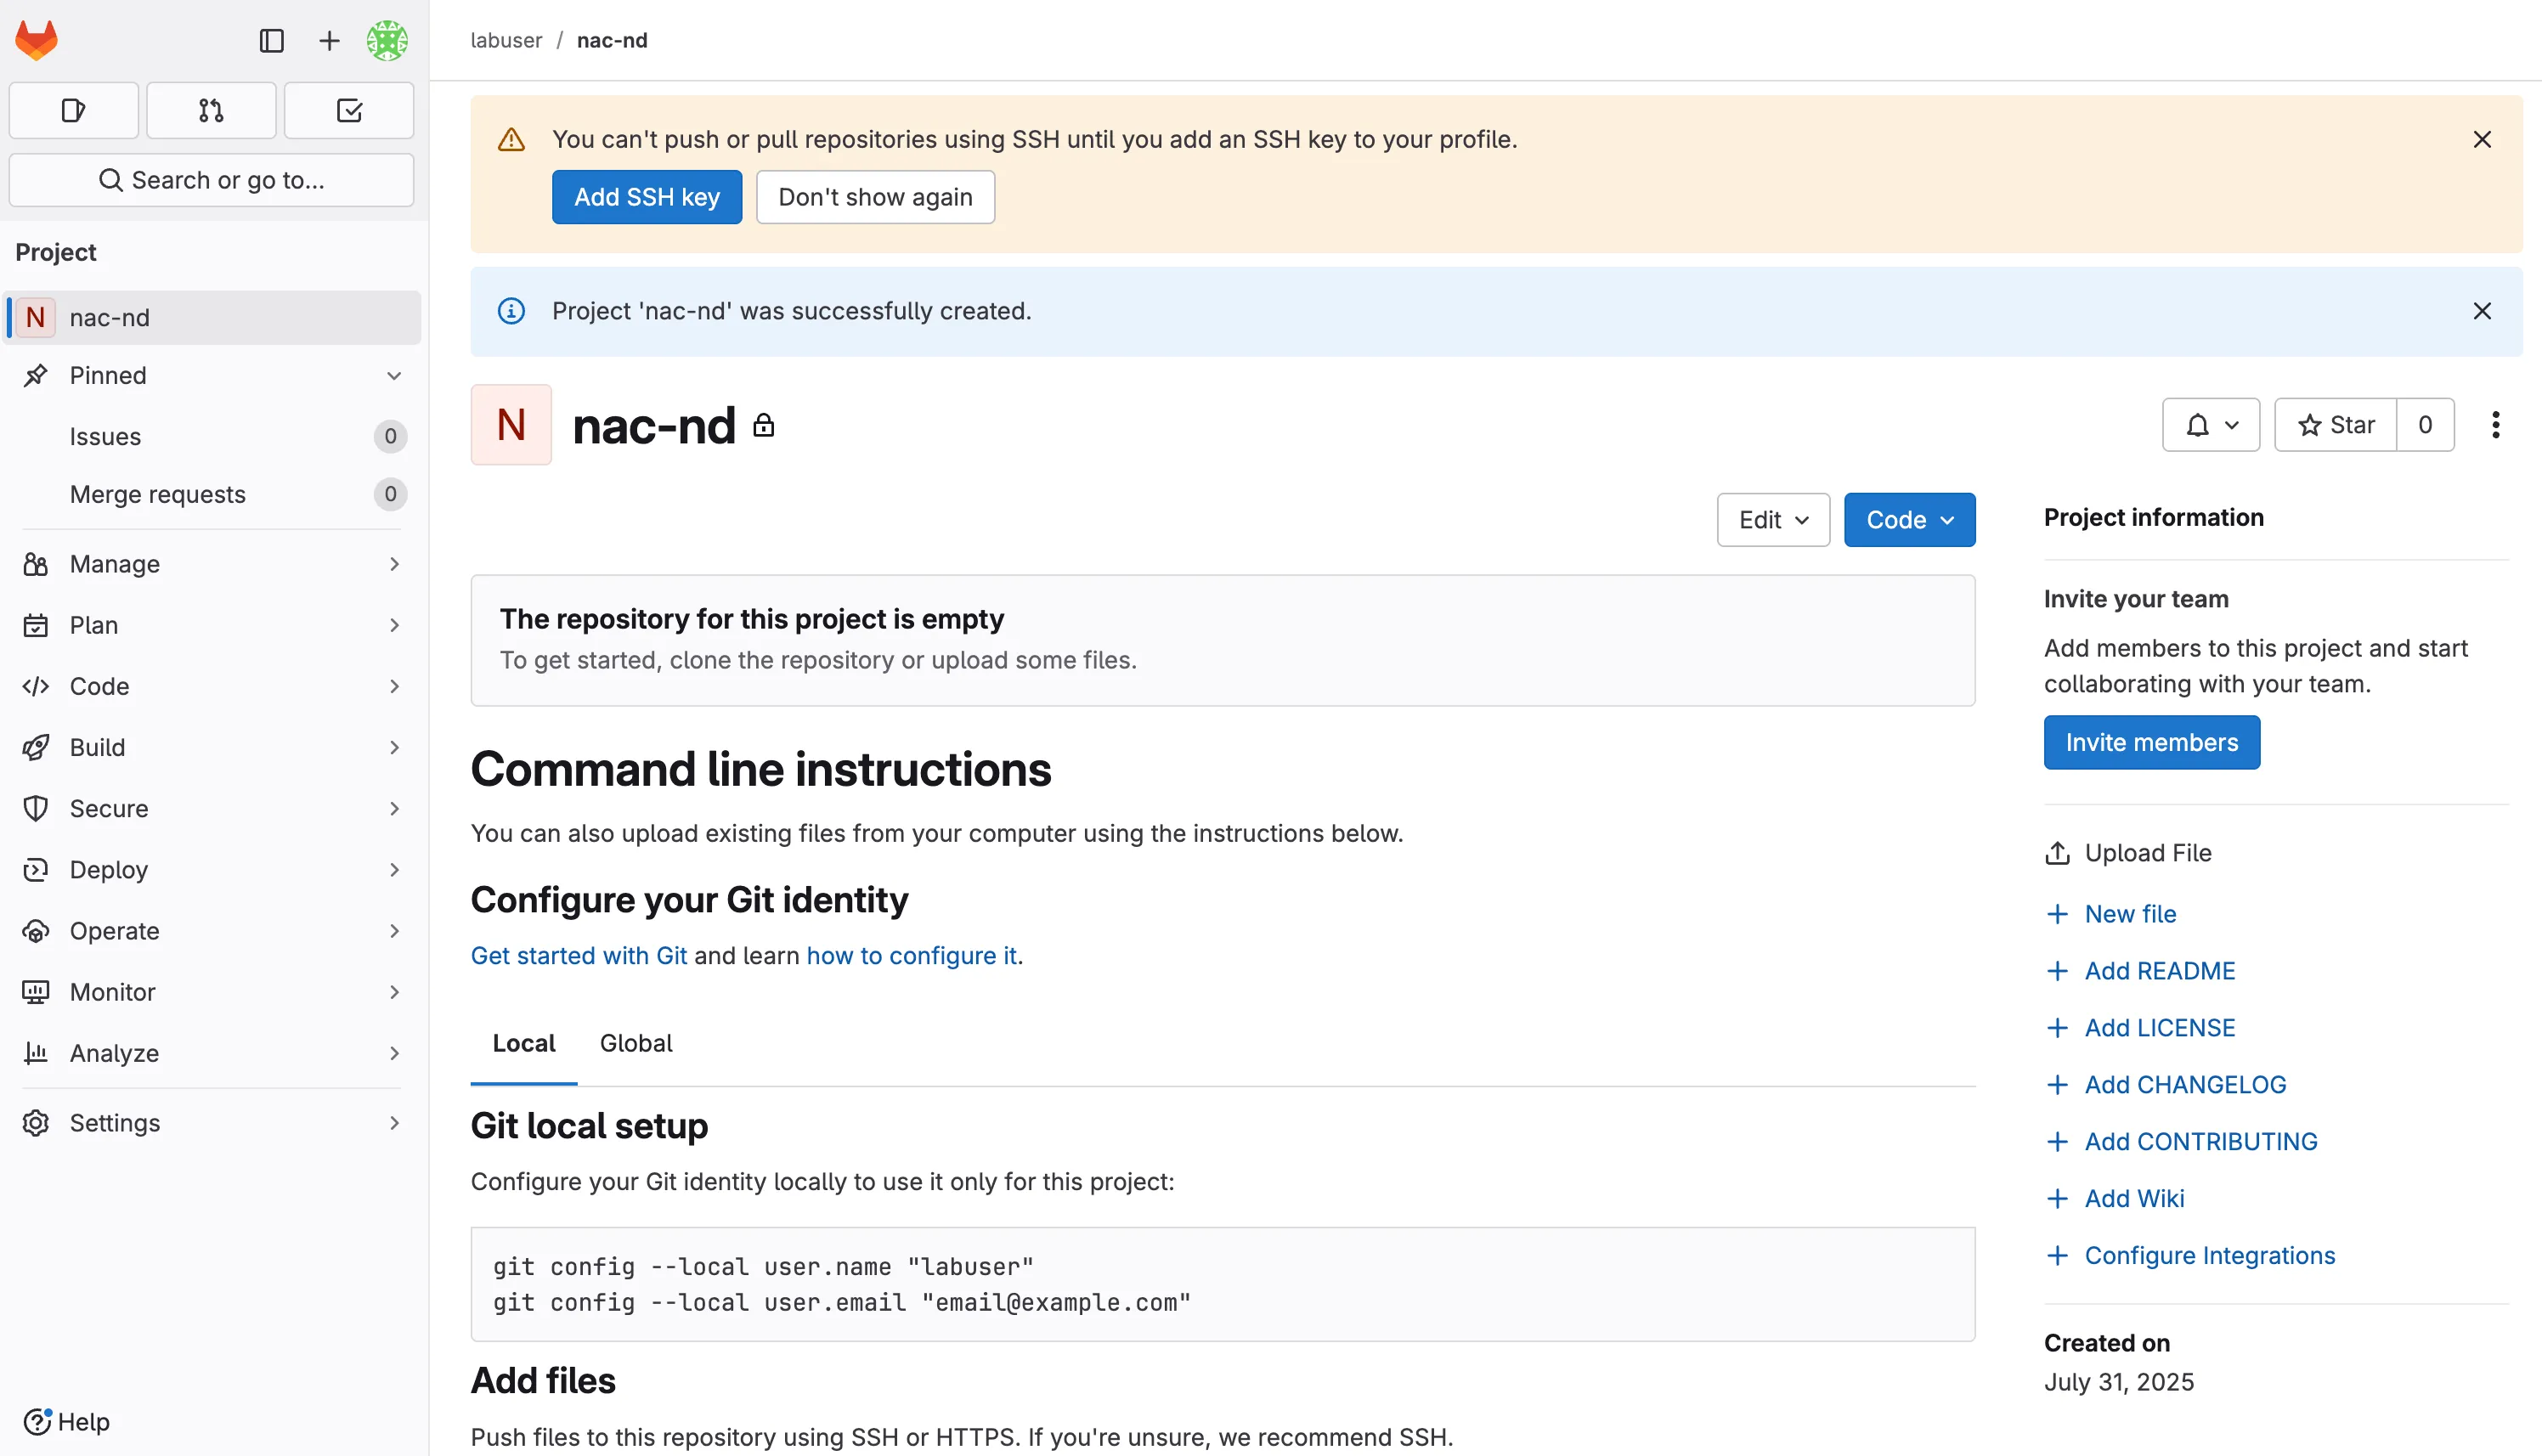Click the Add SSH key button
Screen dimensions: 2542x1456
click(646, 197)
